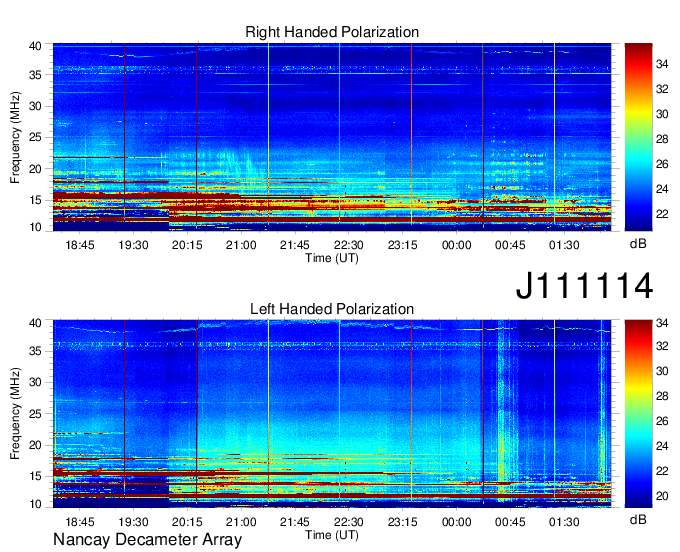
Task: Click "23:15" tick on right-handed plot time axis
Action: 402,245
